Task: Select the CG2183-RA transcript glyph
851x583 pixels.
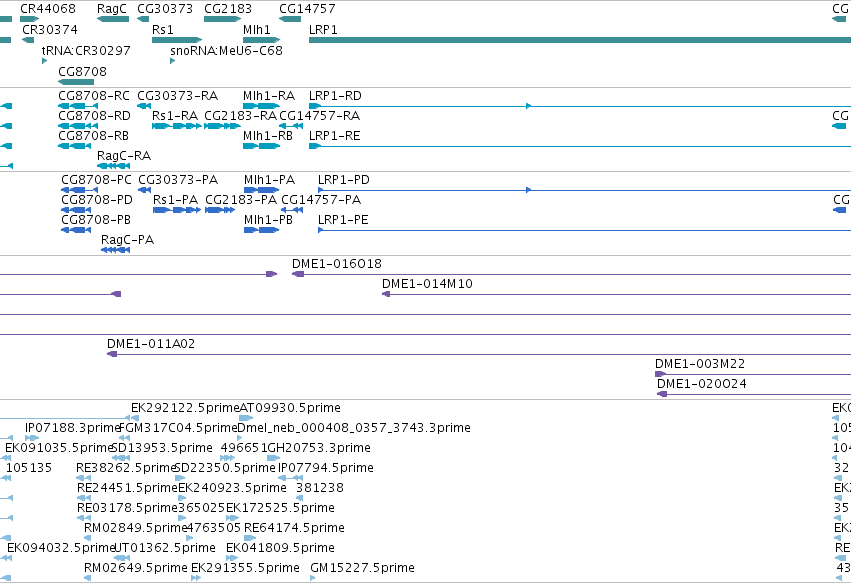Action: coord(223,126)
